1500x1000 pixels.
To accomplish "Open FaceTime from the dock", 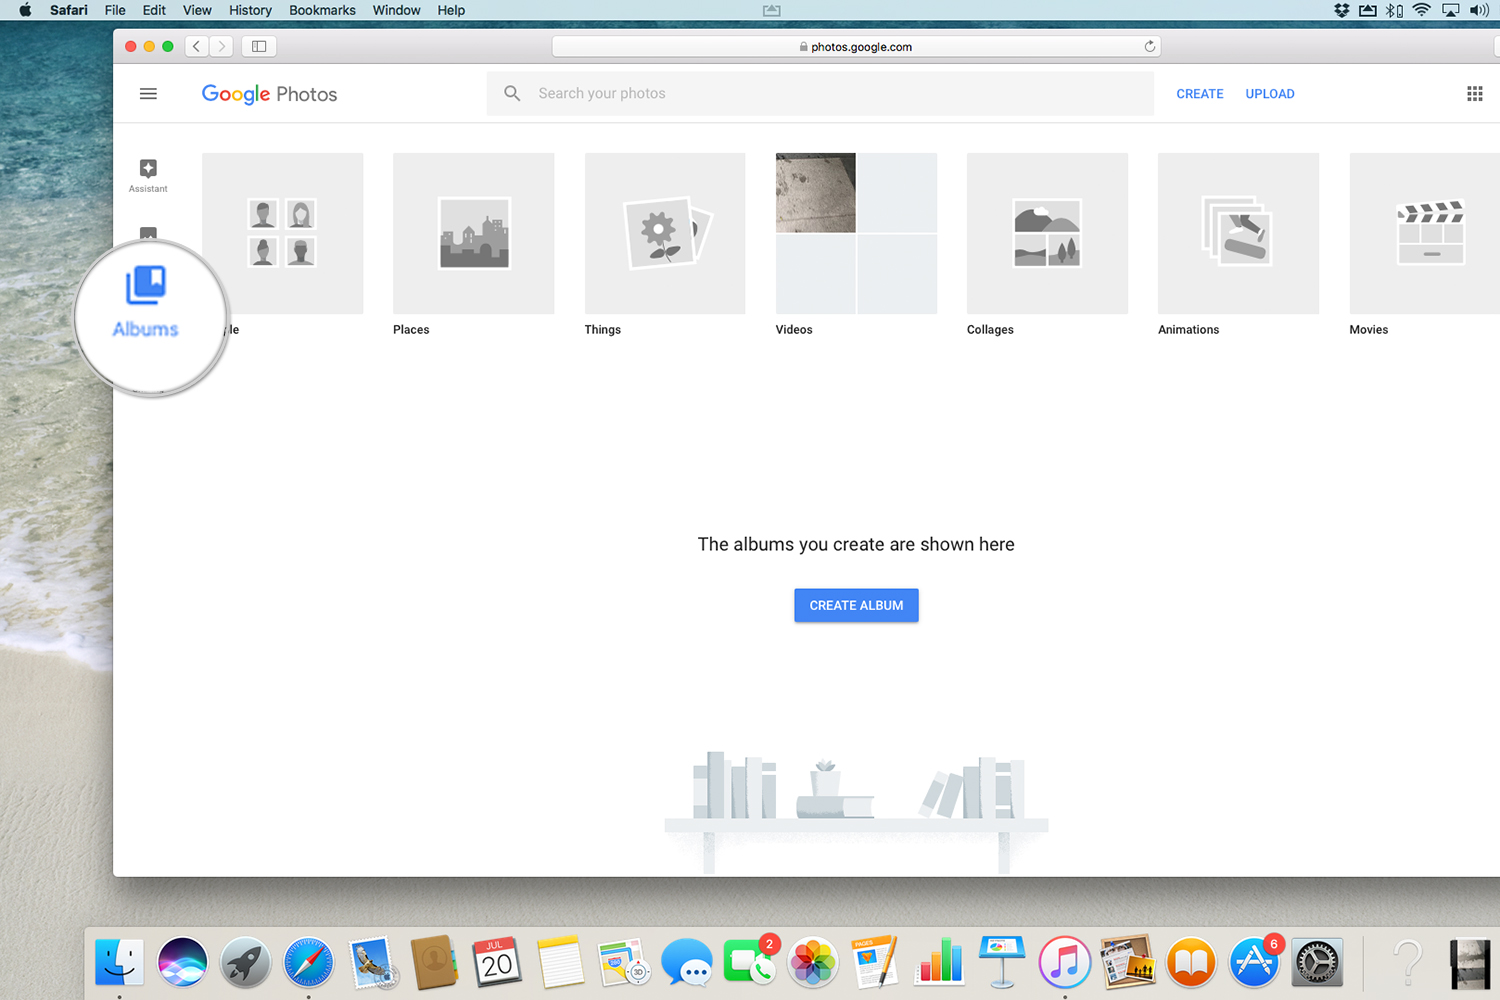I will coord(749,963).
